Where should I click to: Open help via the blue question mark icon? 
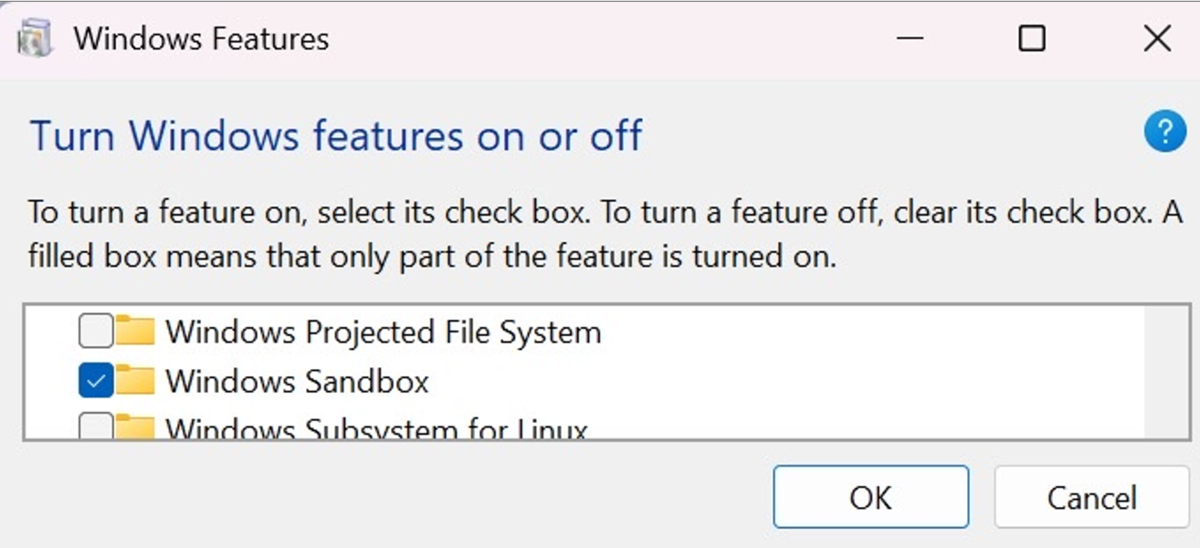coord(1164,132)
